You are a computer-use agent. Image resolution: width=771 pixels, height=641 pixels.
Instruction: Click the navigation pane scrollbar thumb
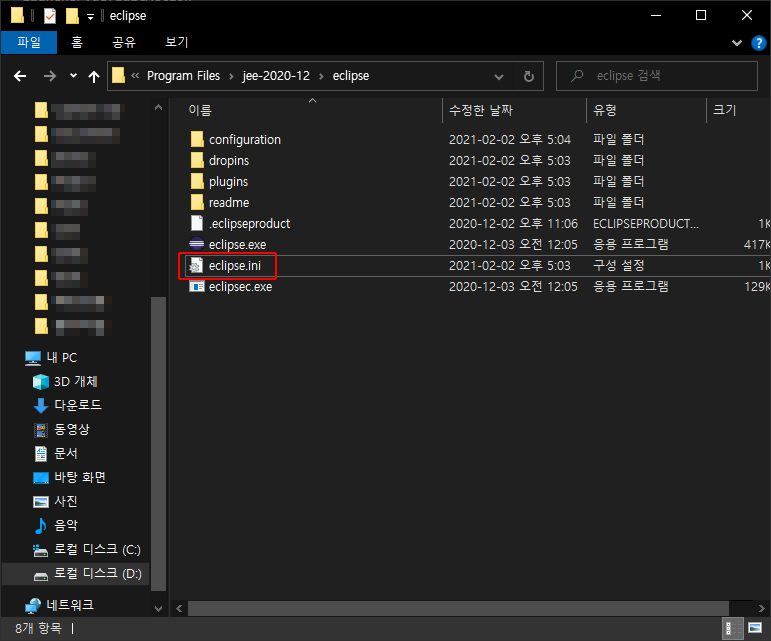point(158,443)
